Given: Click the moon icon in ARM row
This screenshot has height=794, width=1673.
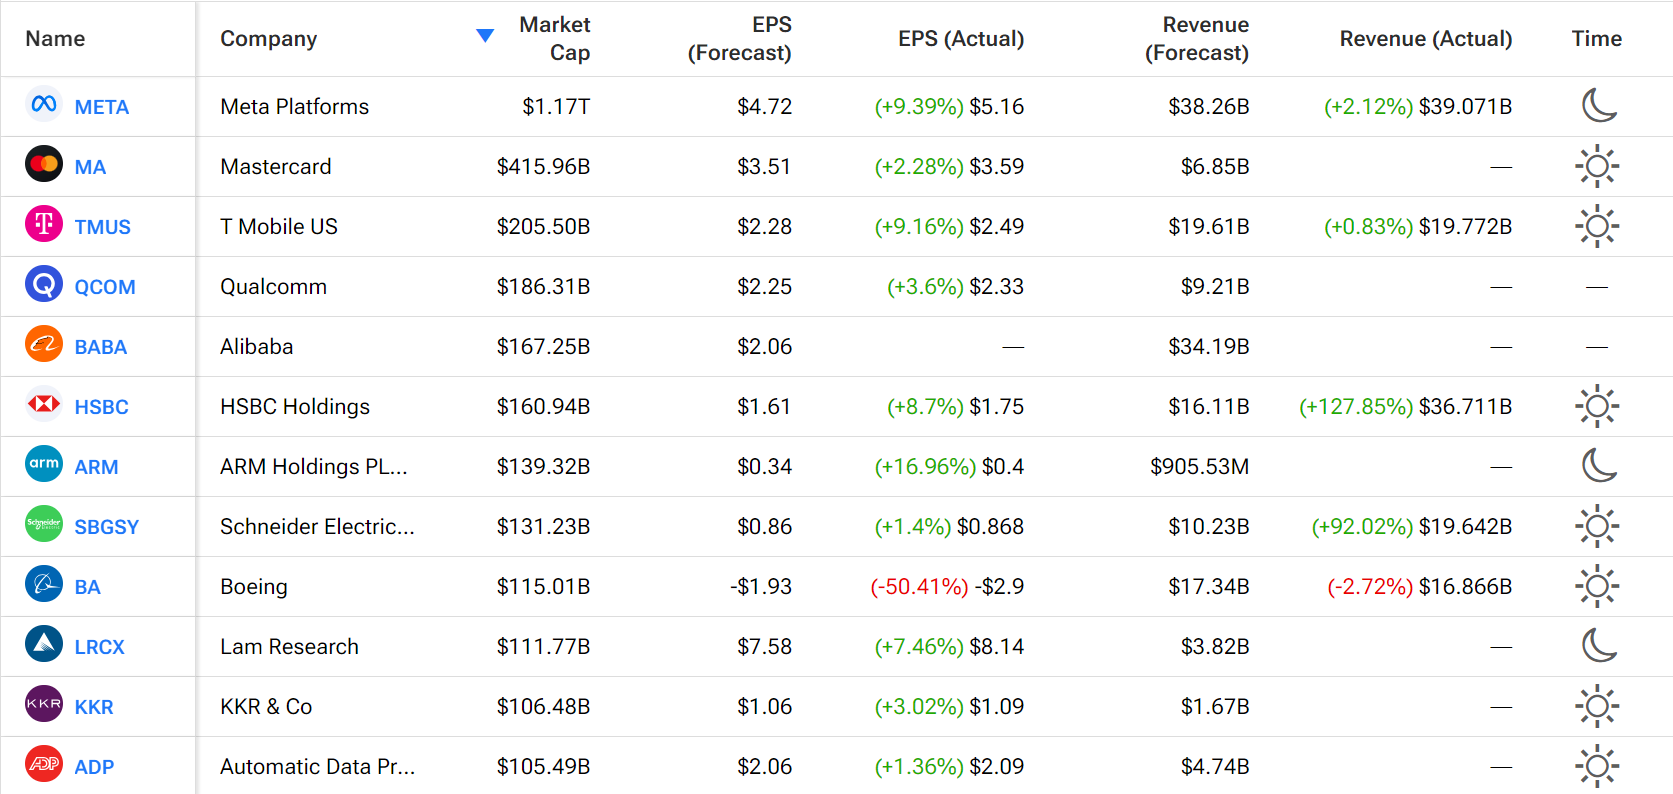Looking at the screenshot, I should click(x=1598, y=465).
